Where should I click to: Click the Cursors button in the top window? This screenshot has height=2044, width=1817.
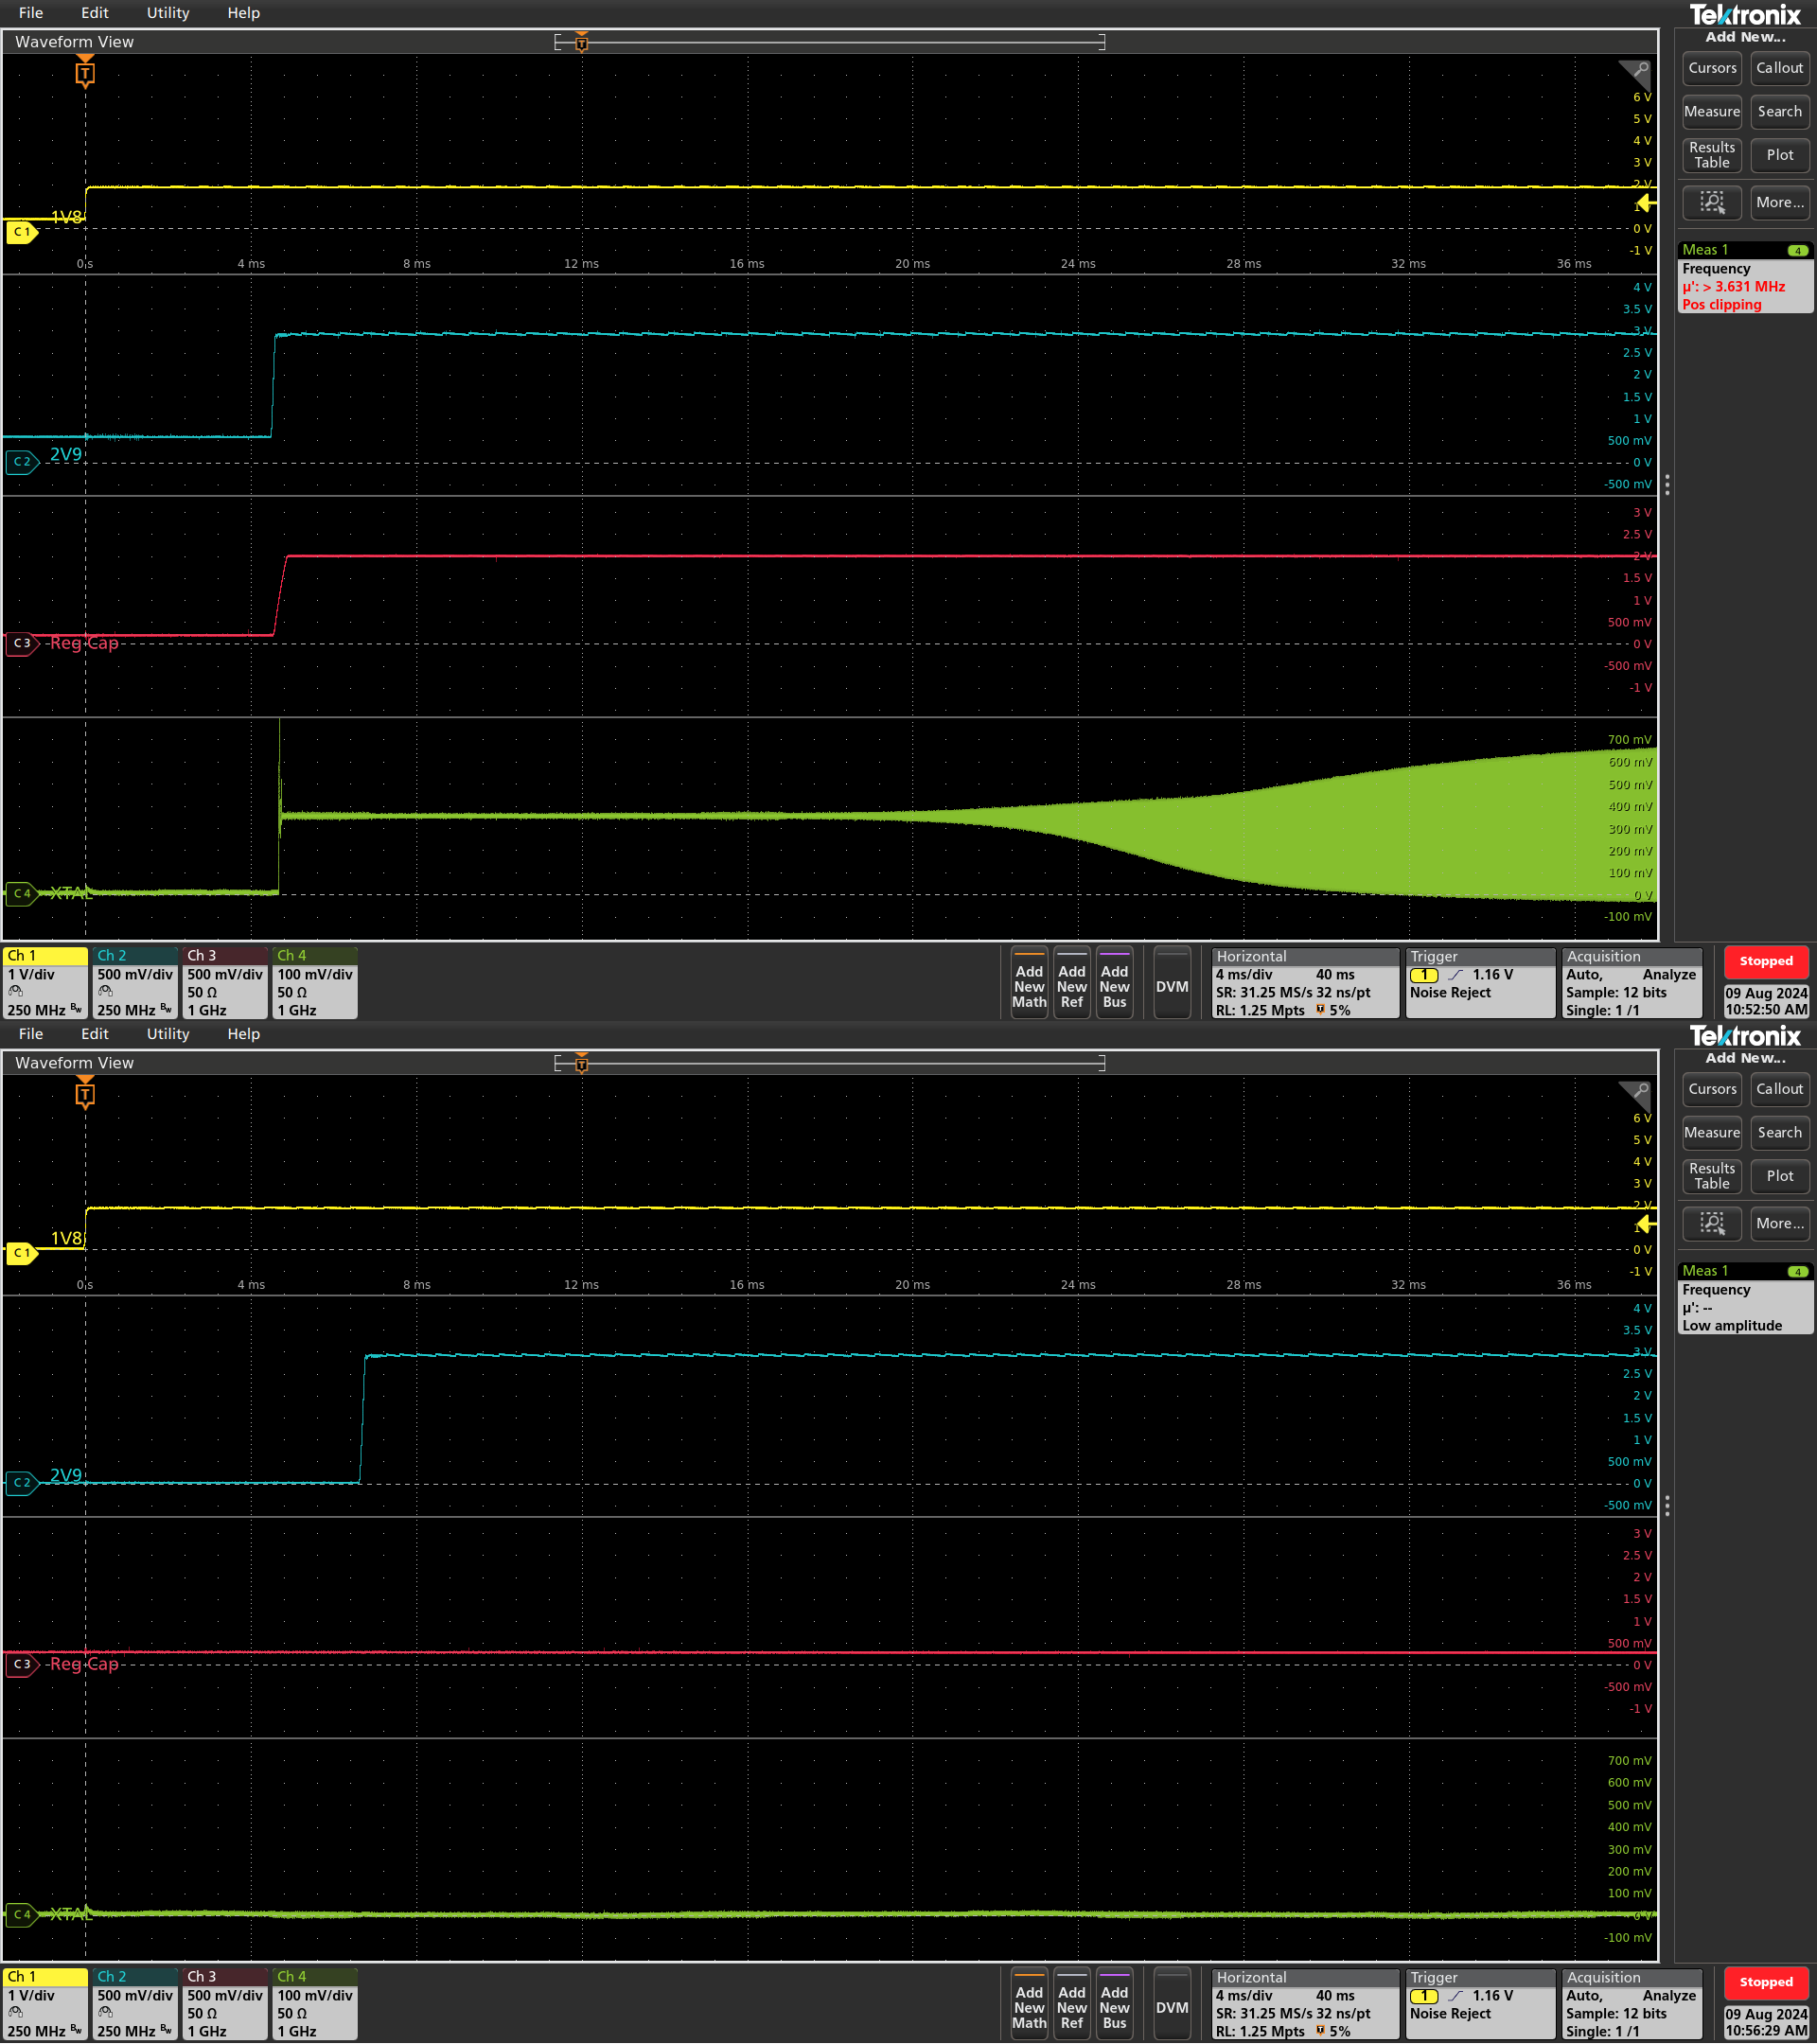[x=1711, y=68]
